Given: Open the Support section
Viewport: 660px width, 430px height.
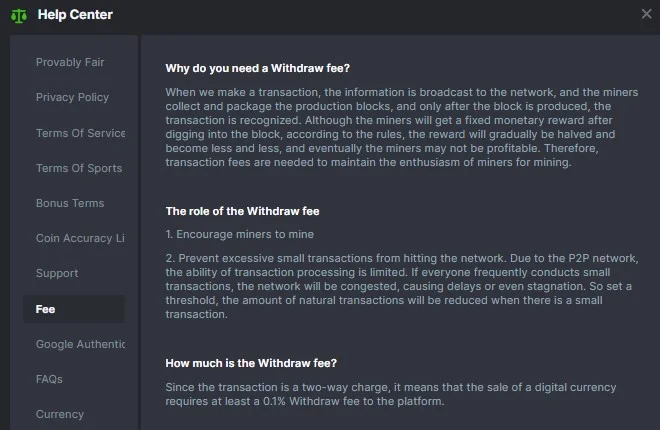Looking at the screenshot, I should [57, 273].
